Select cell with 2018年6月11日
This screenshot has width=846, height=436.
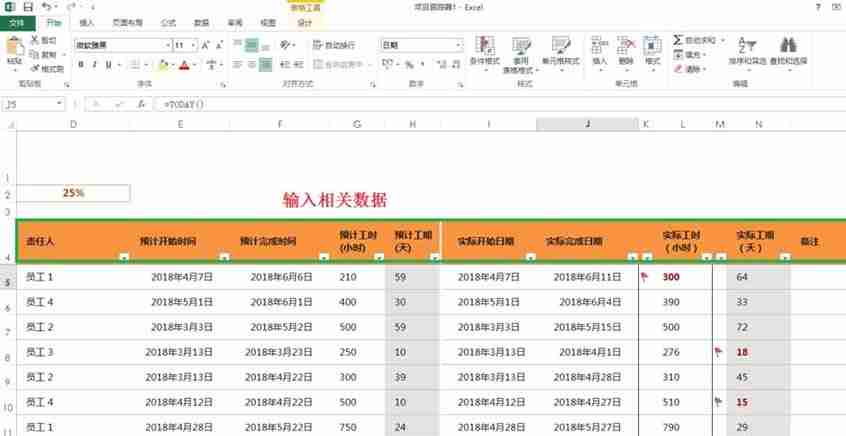[x=588, y=277]
